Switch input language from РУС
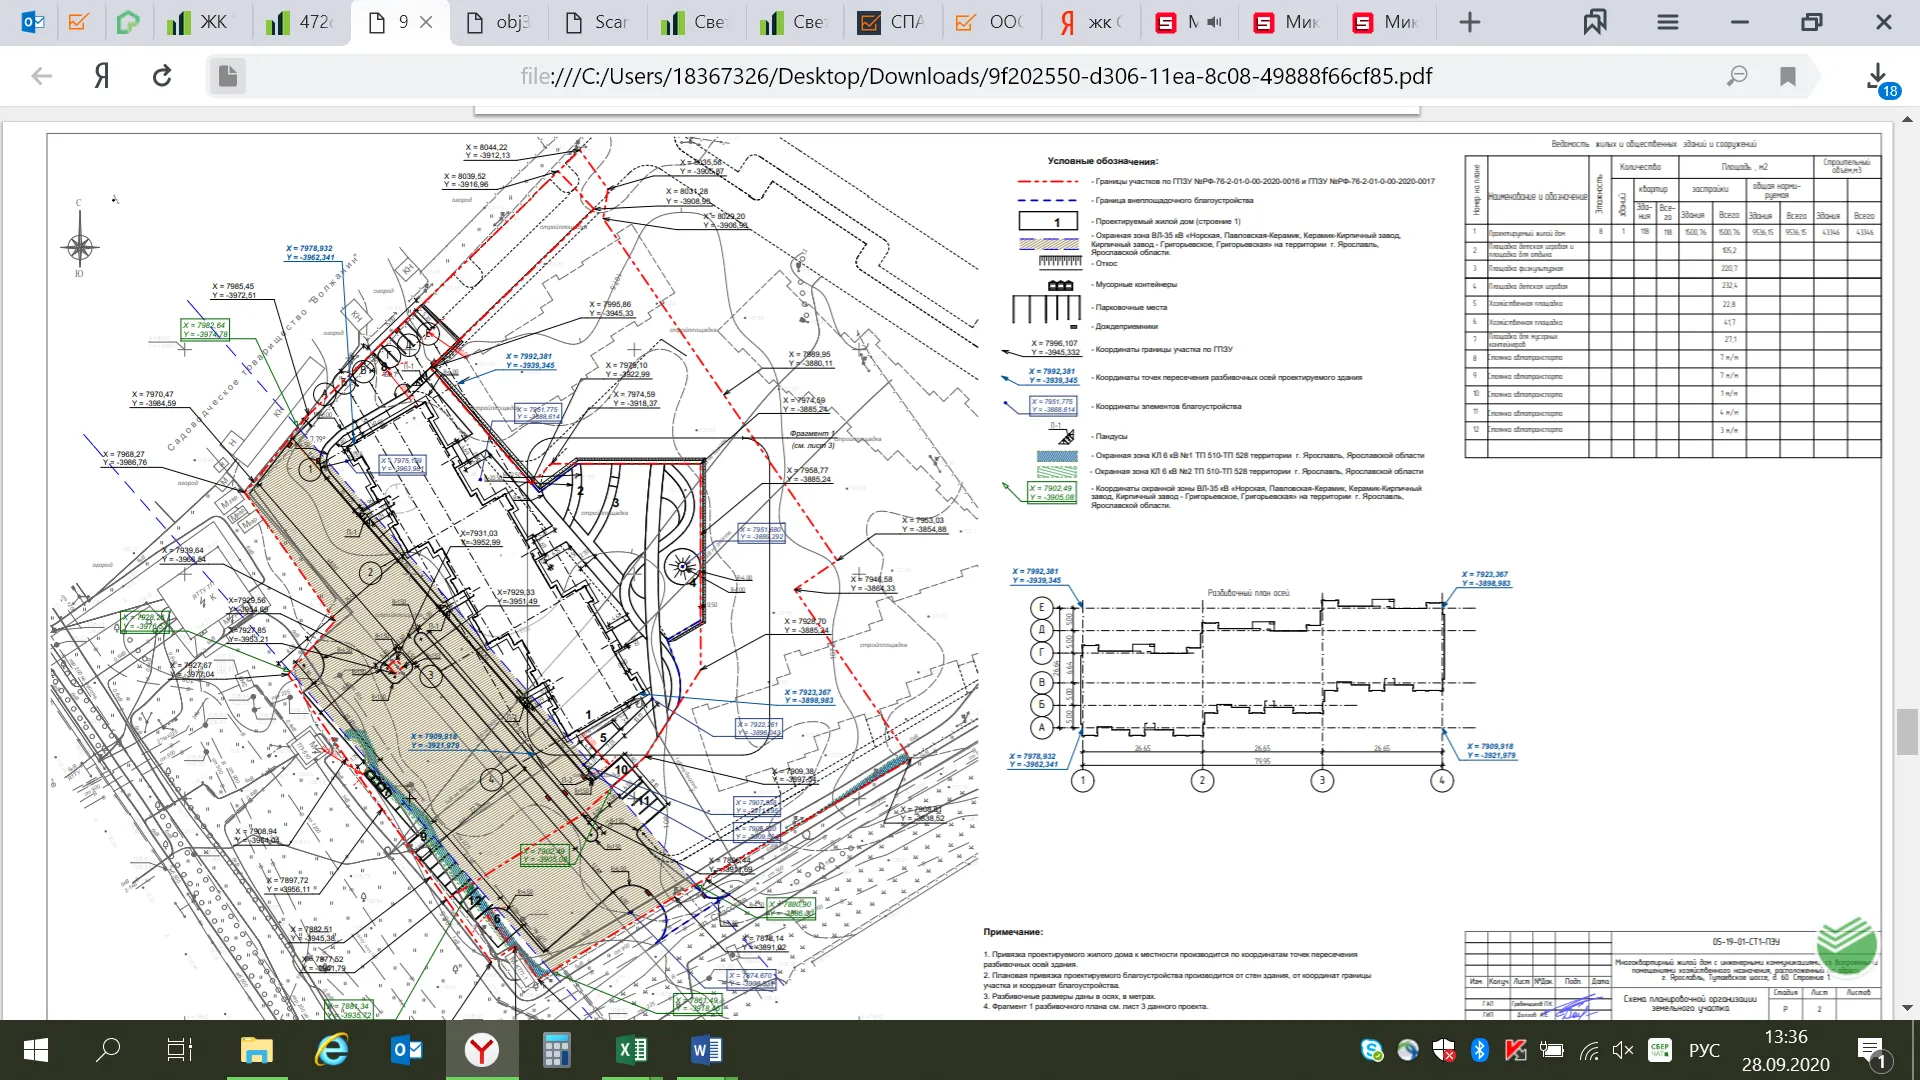Viewport: 1920px width, 1080px height. 1704,1050
